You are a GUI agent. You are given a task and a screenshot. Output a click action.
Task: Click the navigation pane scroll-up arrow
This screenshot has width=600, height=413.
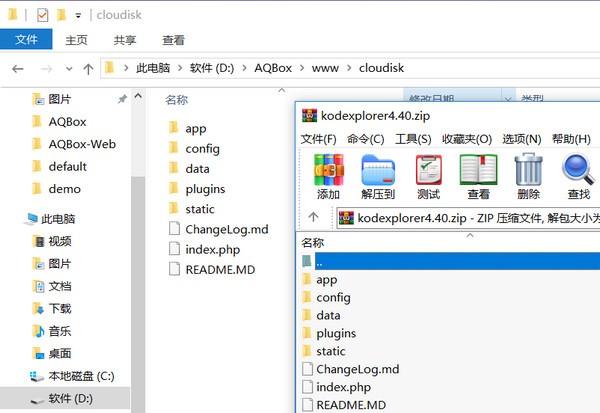pos(138,96)
